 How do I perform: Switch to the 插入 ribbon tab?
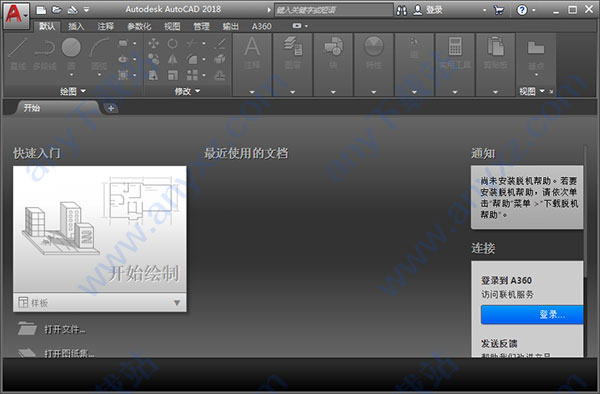tap(76, 26)
